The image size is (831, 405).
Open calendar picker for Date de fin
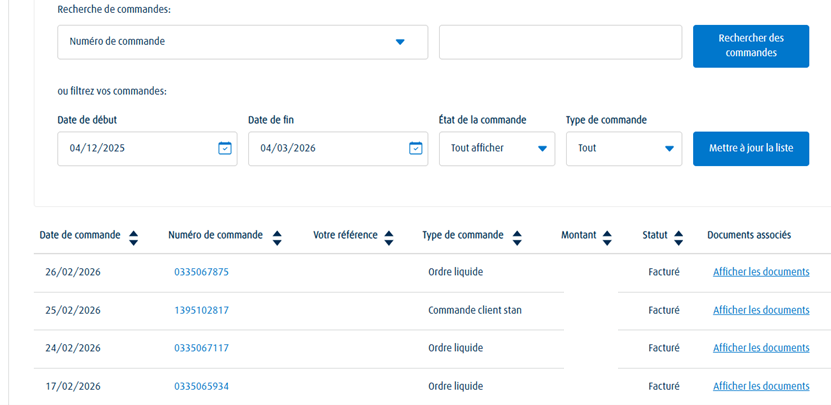416,148
